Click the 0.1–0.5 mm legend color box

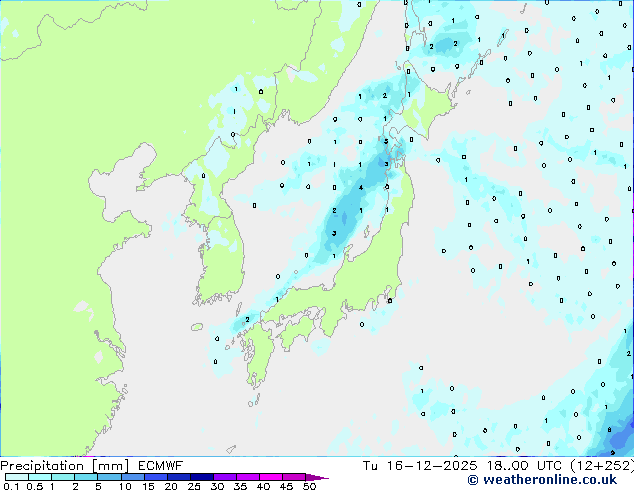(17, 477)
